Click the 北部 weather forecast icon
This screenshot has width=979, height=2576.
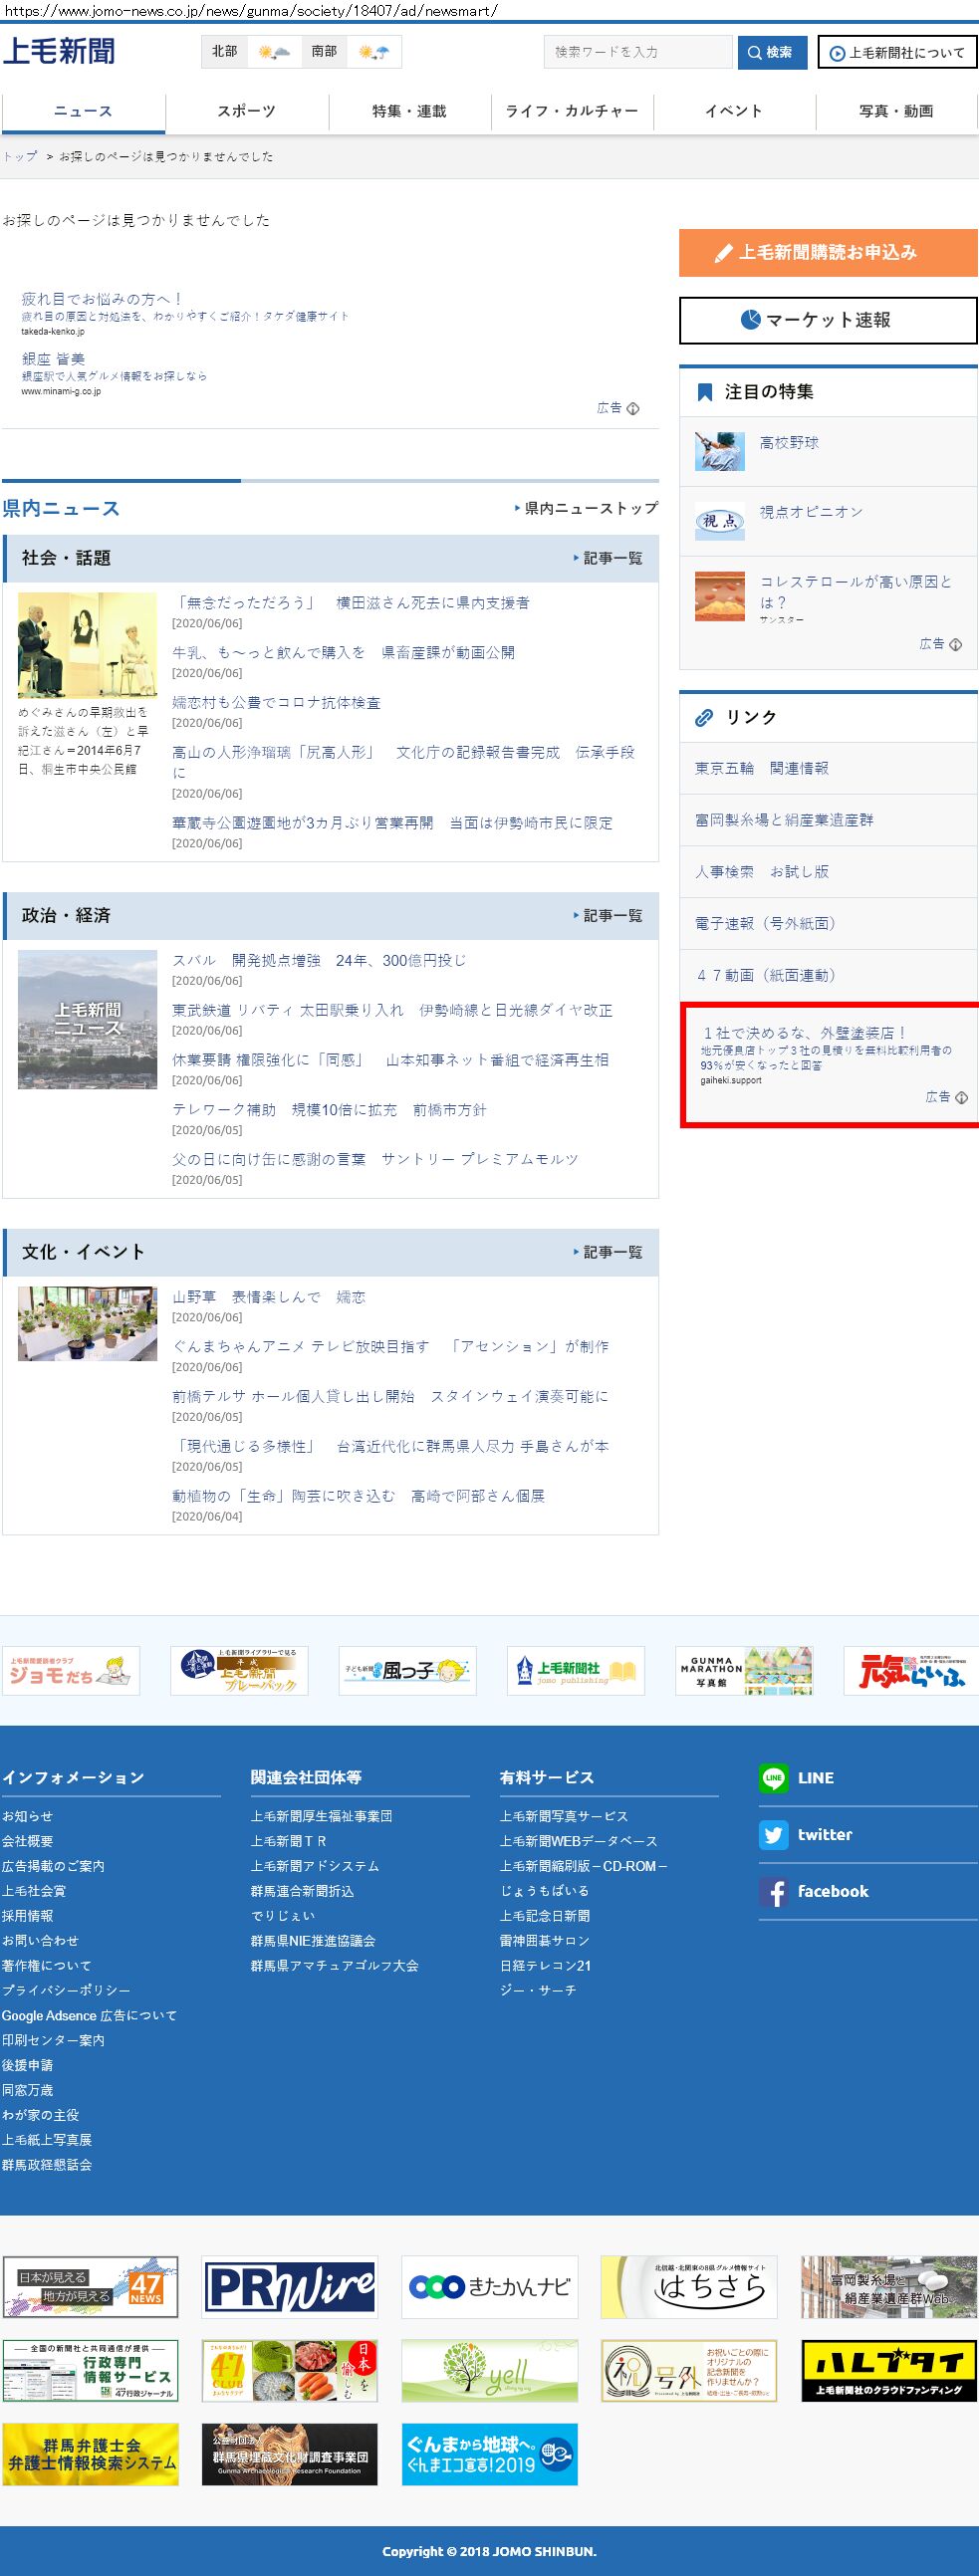(273, 52)
